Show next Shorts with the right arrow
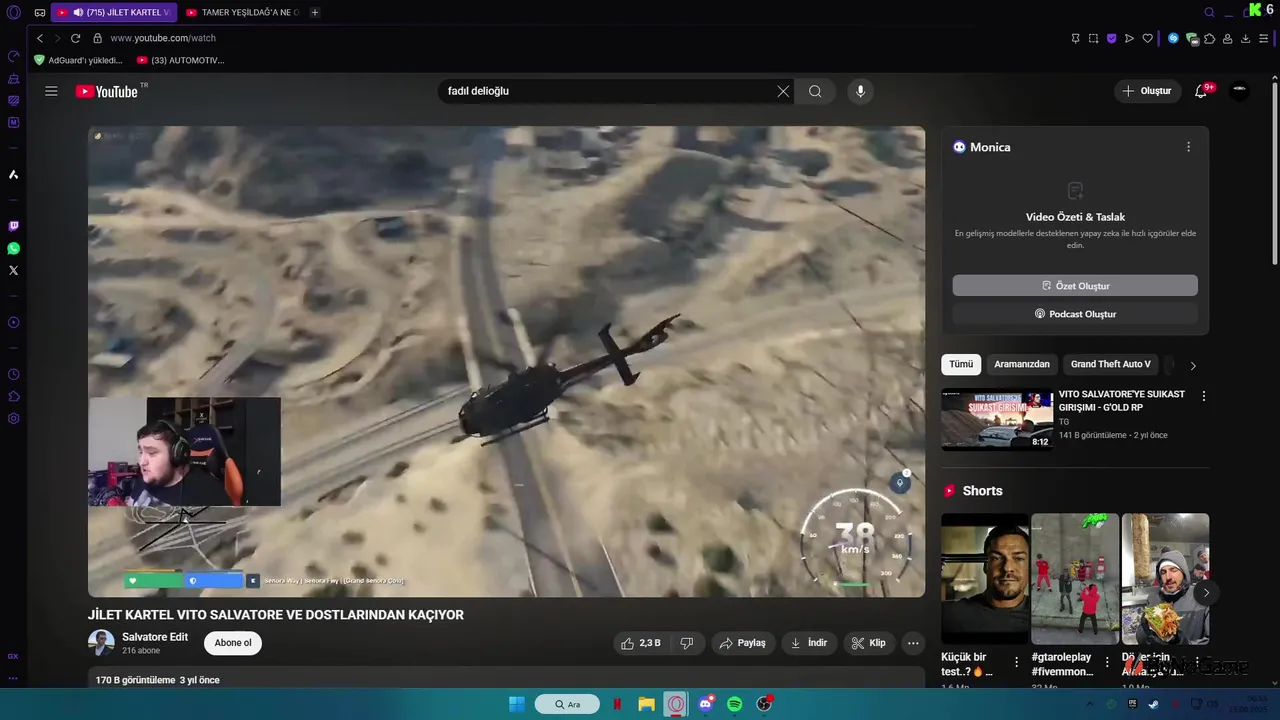The width and height of the screenshot is (1280, 720). [1206, 593]
